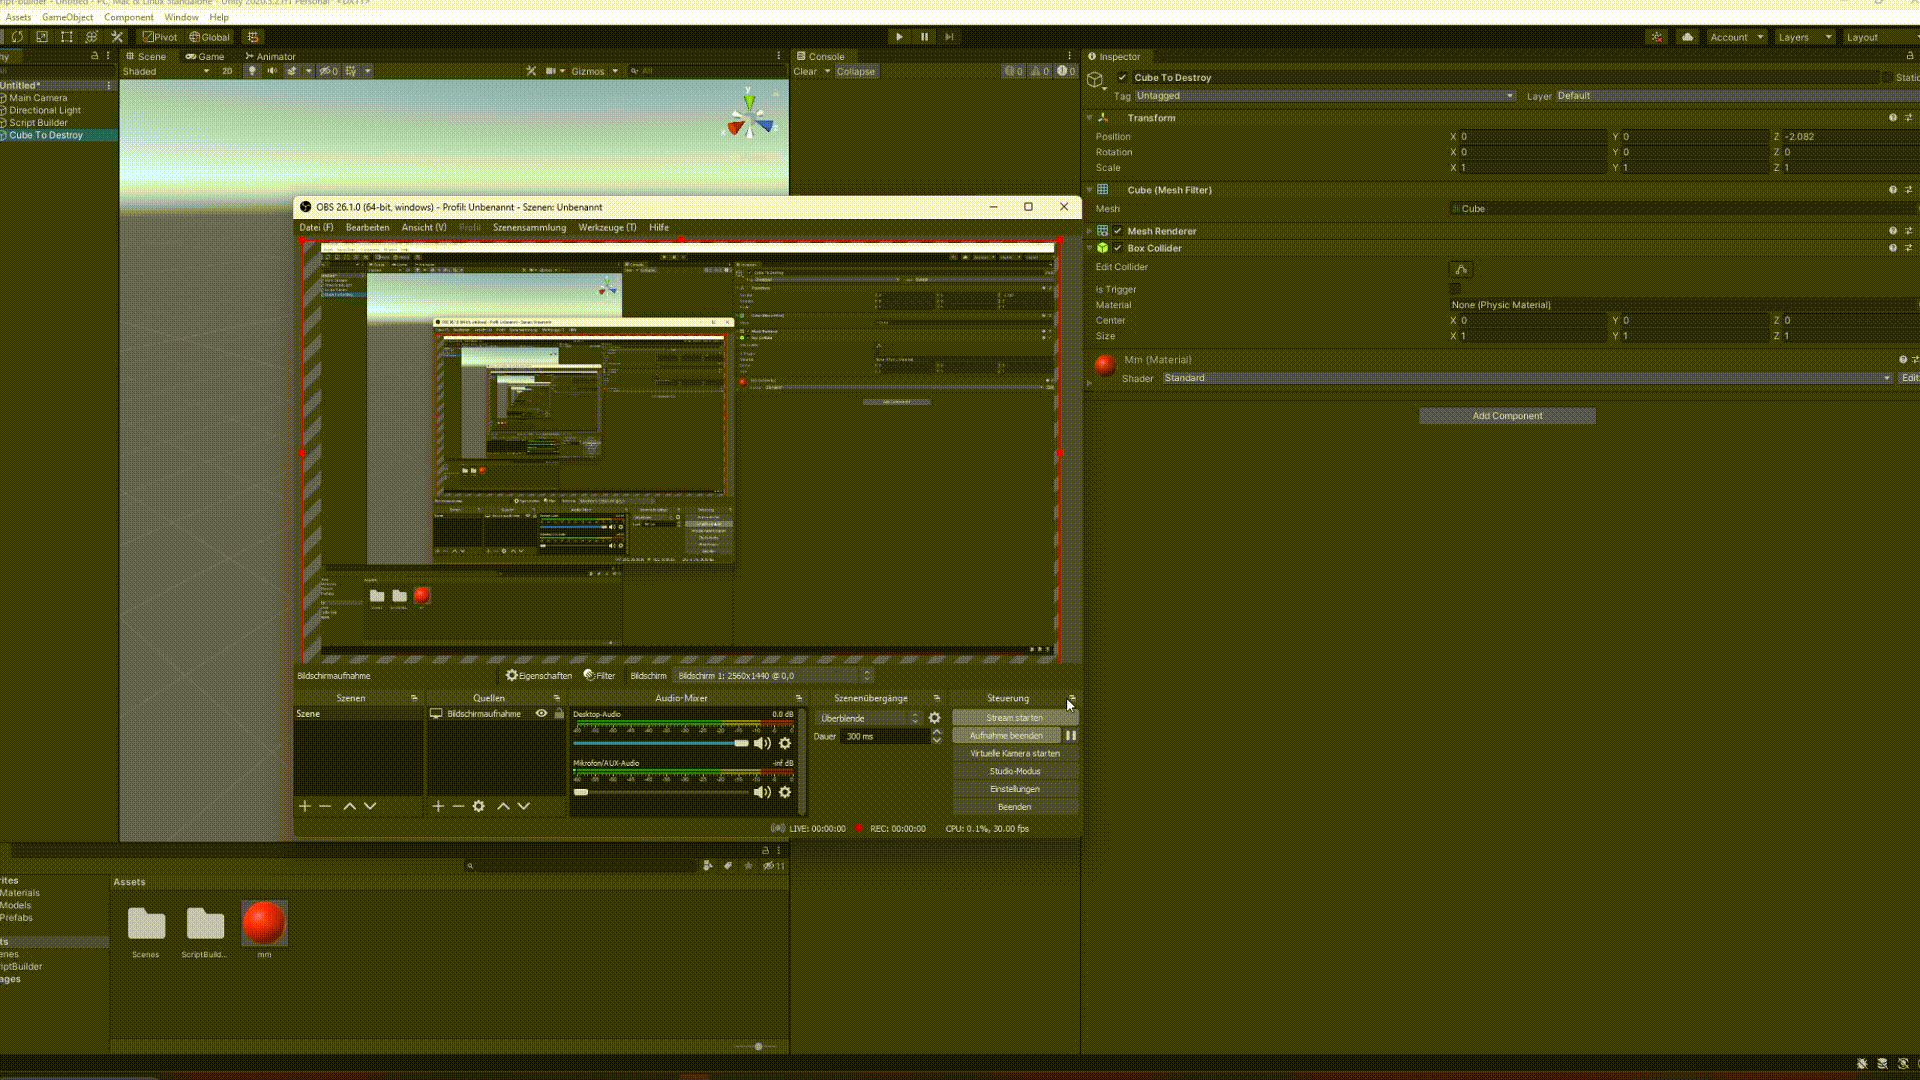This screenshot has width=1920, height=1080.
Task: Pause recording with the pause icon
Action: pos(1071,735)
